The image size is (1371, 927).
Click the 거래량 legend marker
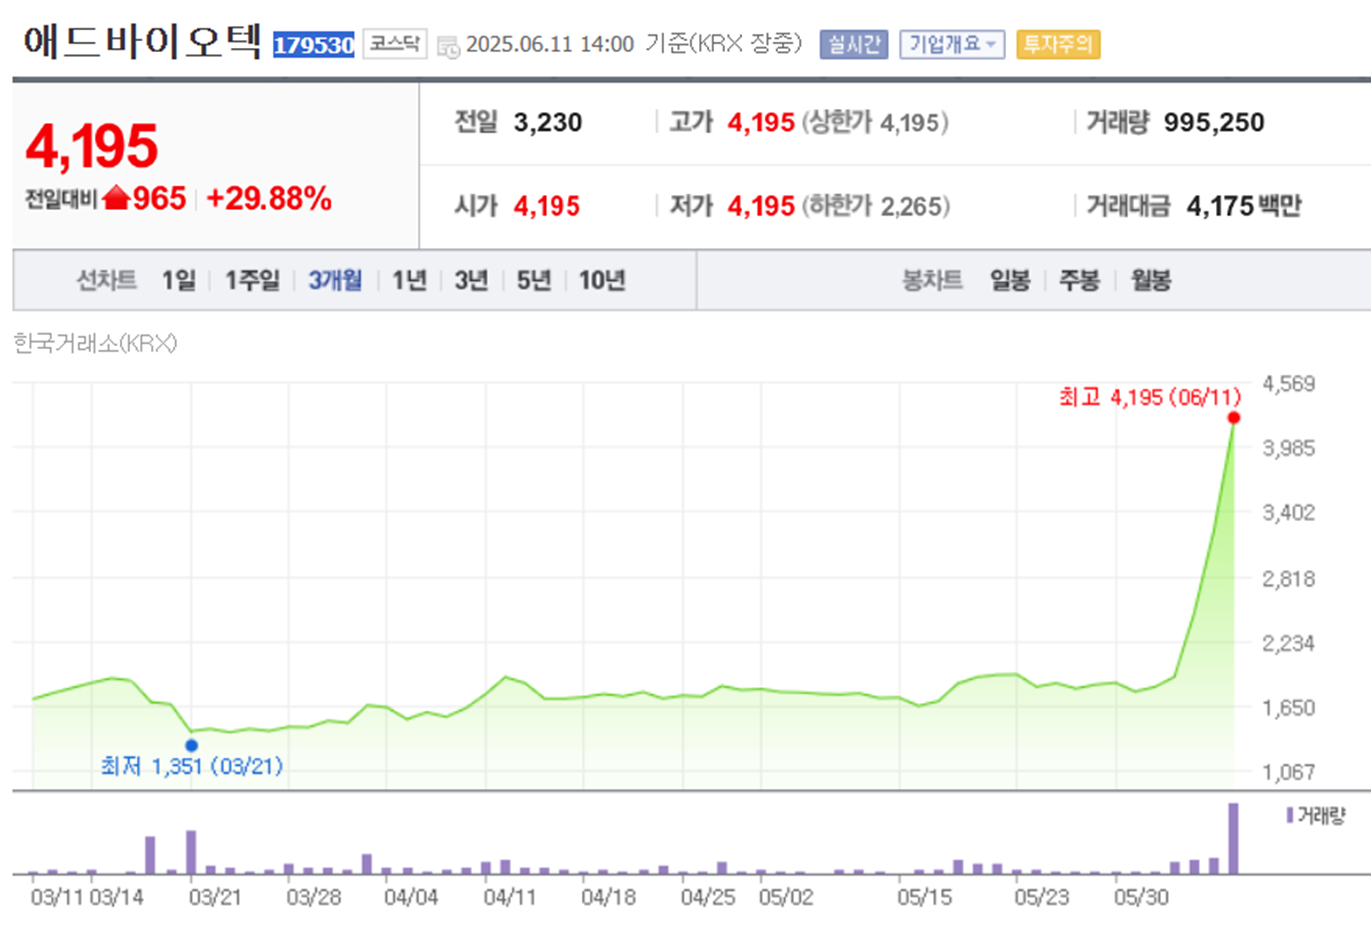coord(1290,816)
